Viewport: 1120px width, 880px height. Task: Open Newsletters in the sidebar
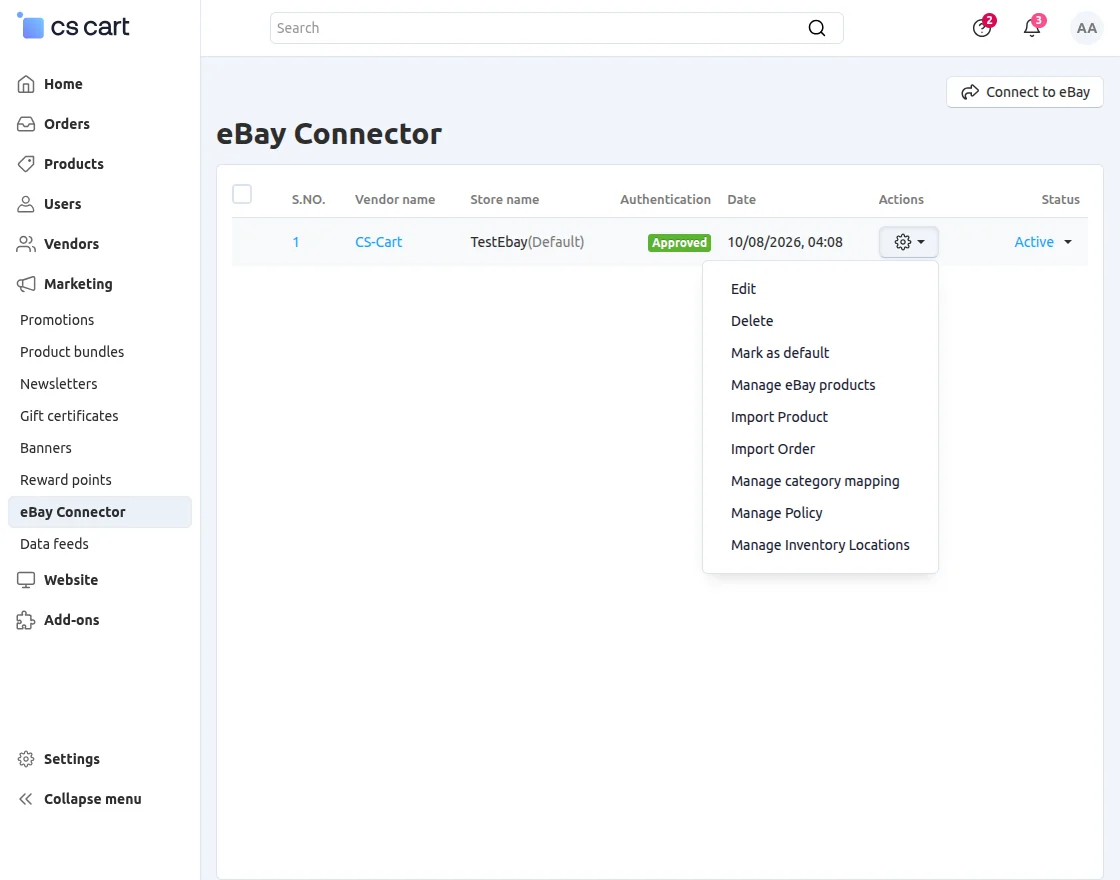[59, 384]
